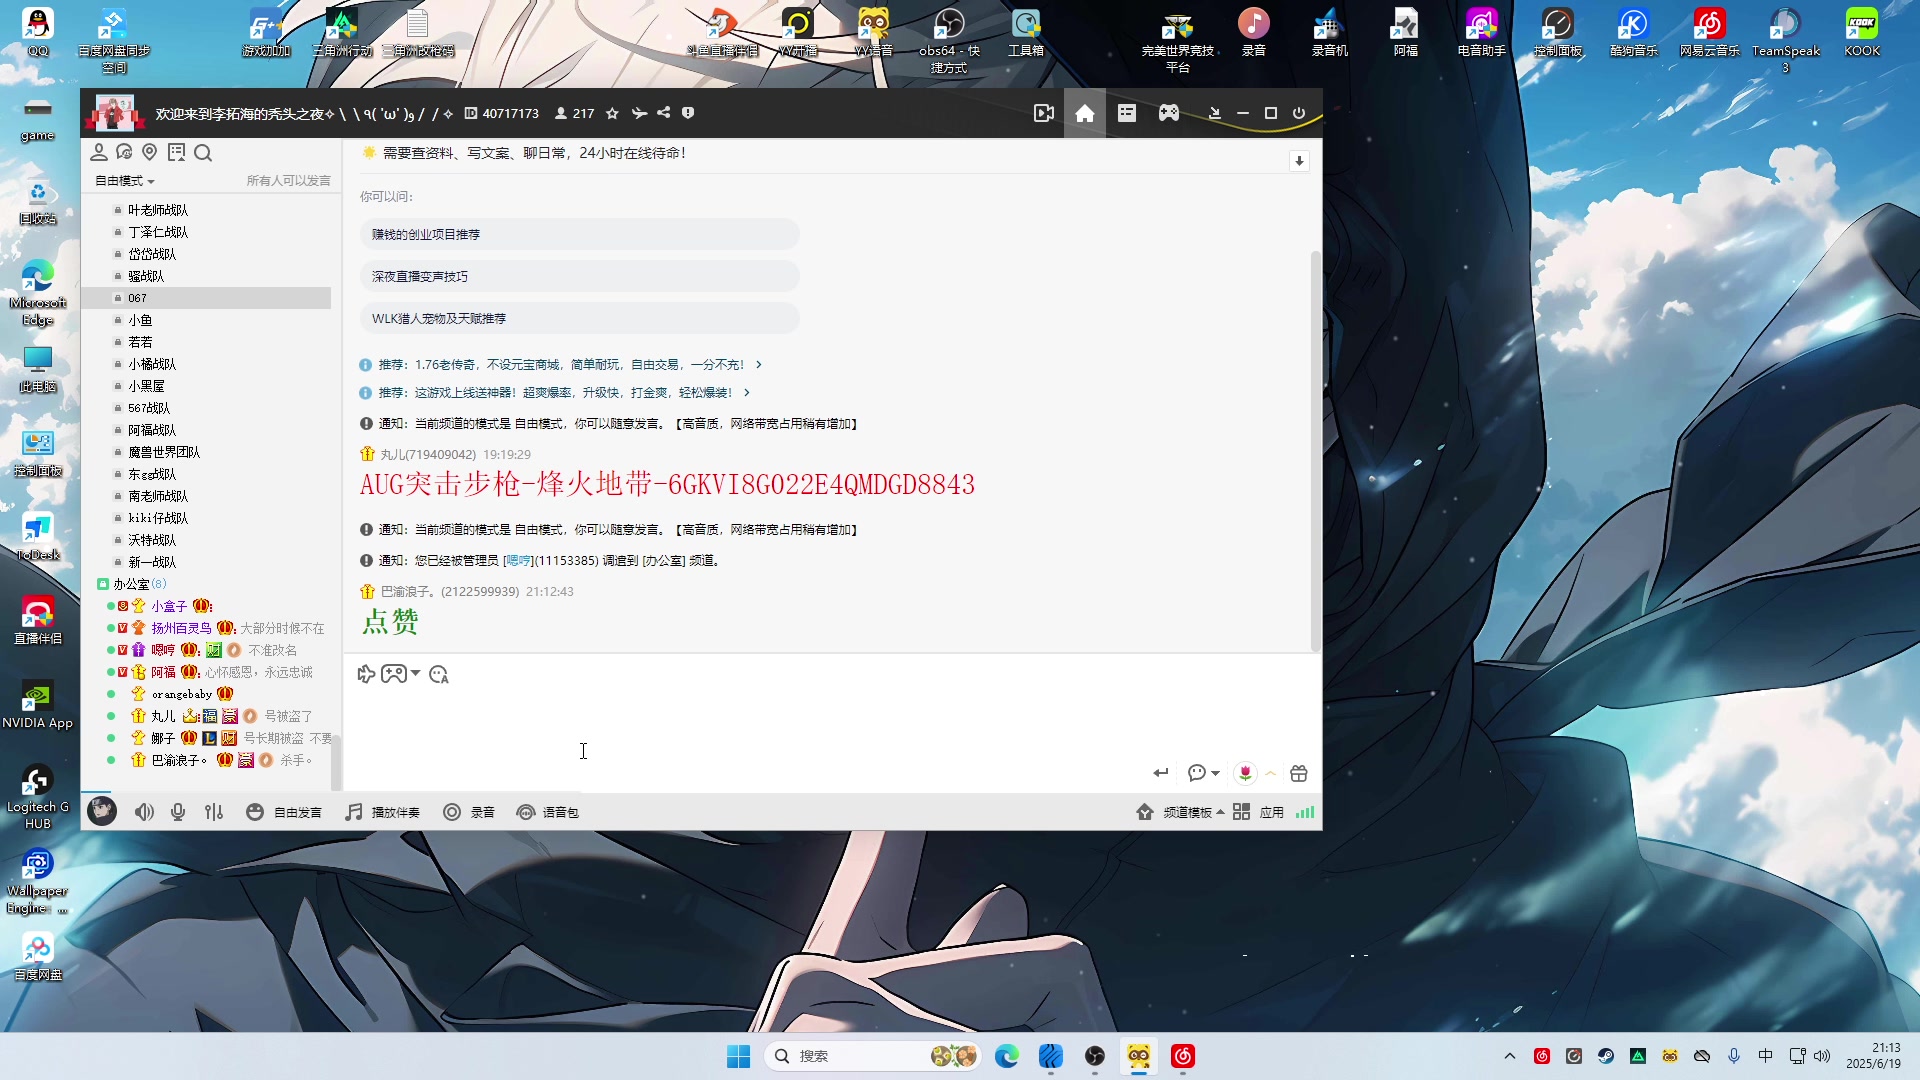Open the channel list panel icon in title bar
1920x1080 pixels.
coord(1127,113)
